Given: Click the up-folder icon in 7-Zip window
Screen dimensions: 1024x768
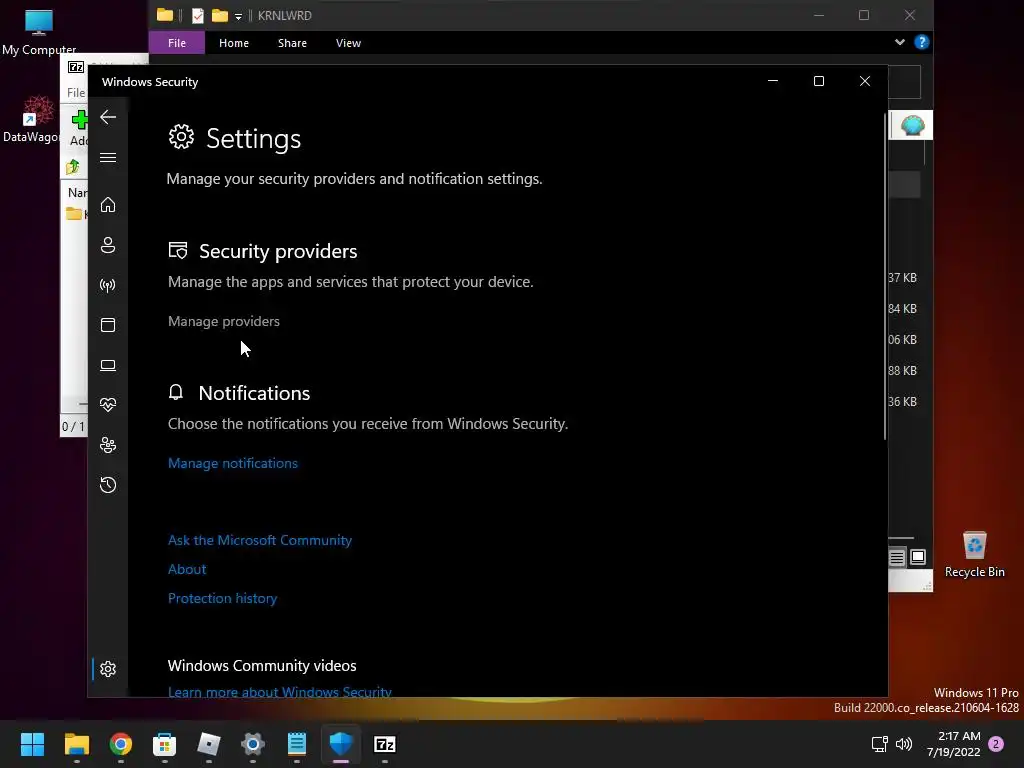Looking at the screenshot, I should (x=72, y=167).
